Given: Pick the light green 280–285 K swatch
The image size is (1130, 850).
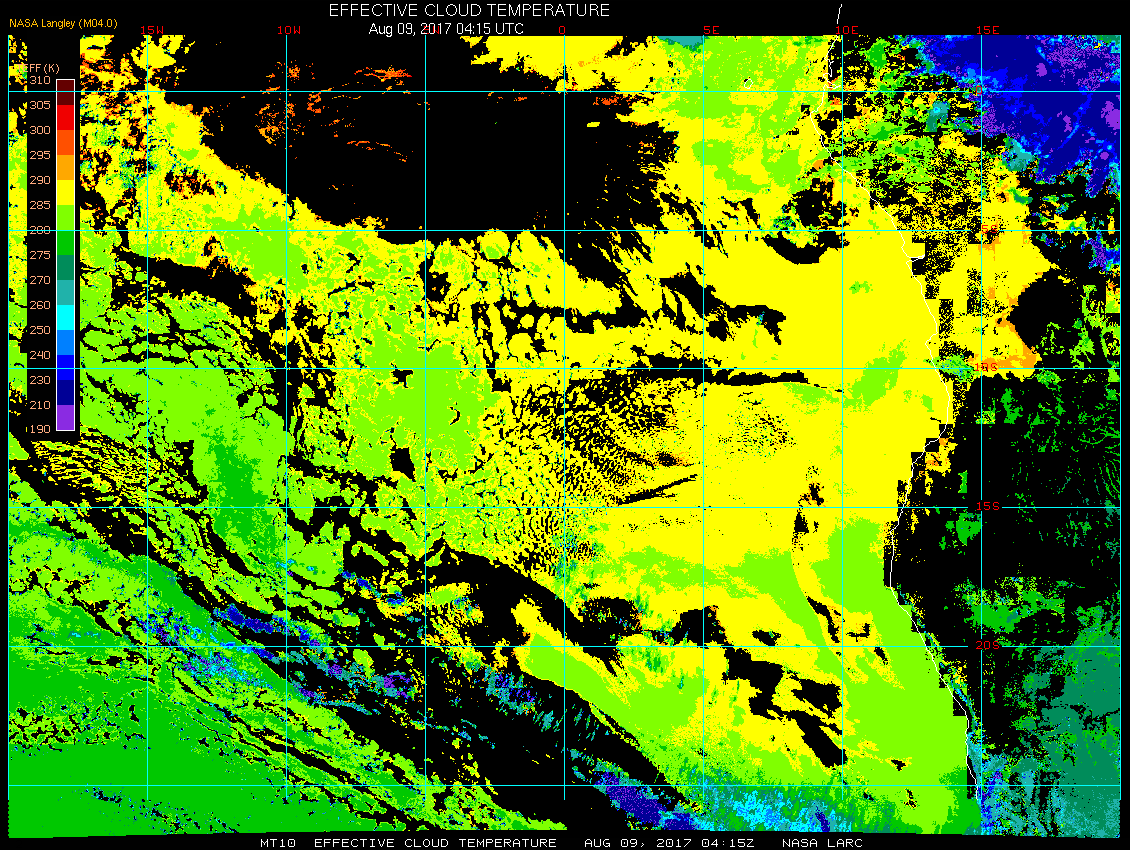Looking at the screenshot, I should click(x=66, y=218).
